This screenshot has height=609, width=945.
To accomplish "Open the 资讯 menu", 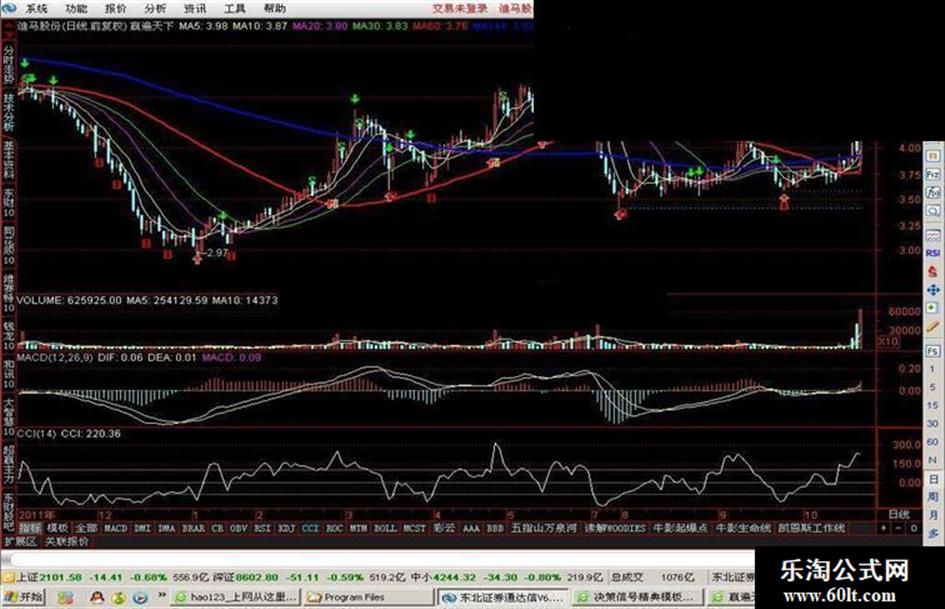I will (195, 8).
